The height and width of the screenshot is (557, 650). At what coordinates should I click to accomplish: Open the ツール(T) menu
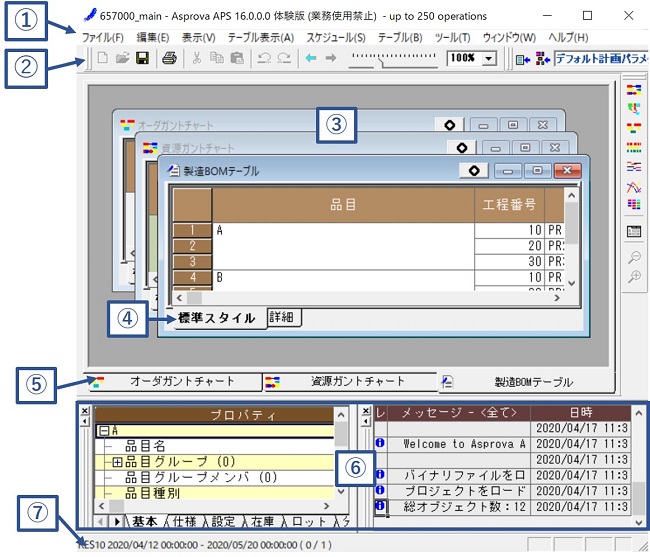point(452,38)
